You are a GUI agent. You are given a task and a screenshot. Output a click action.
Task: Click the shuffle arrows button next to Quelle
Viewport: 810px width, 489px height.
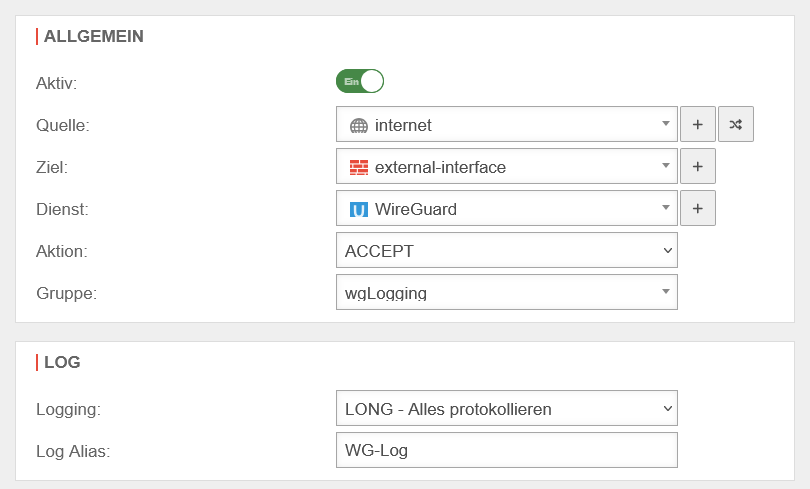pyautogui.click(x=736, y=125)
